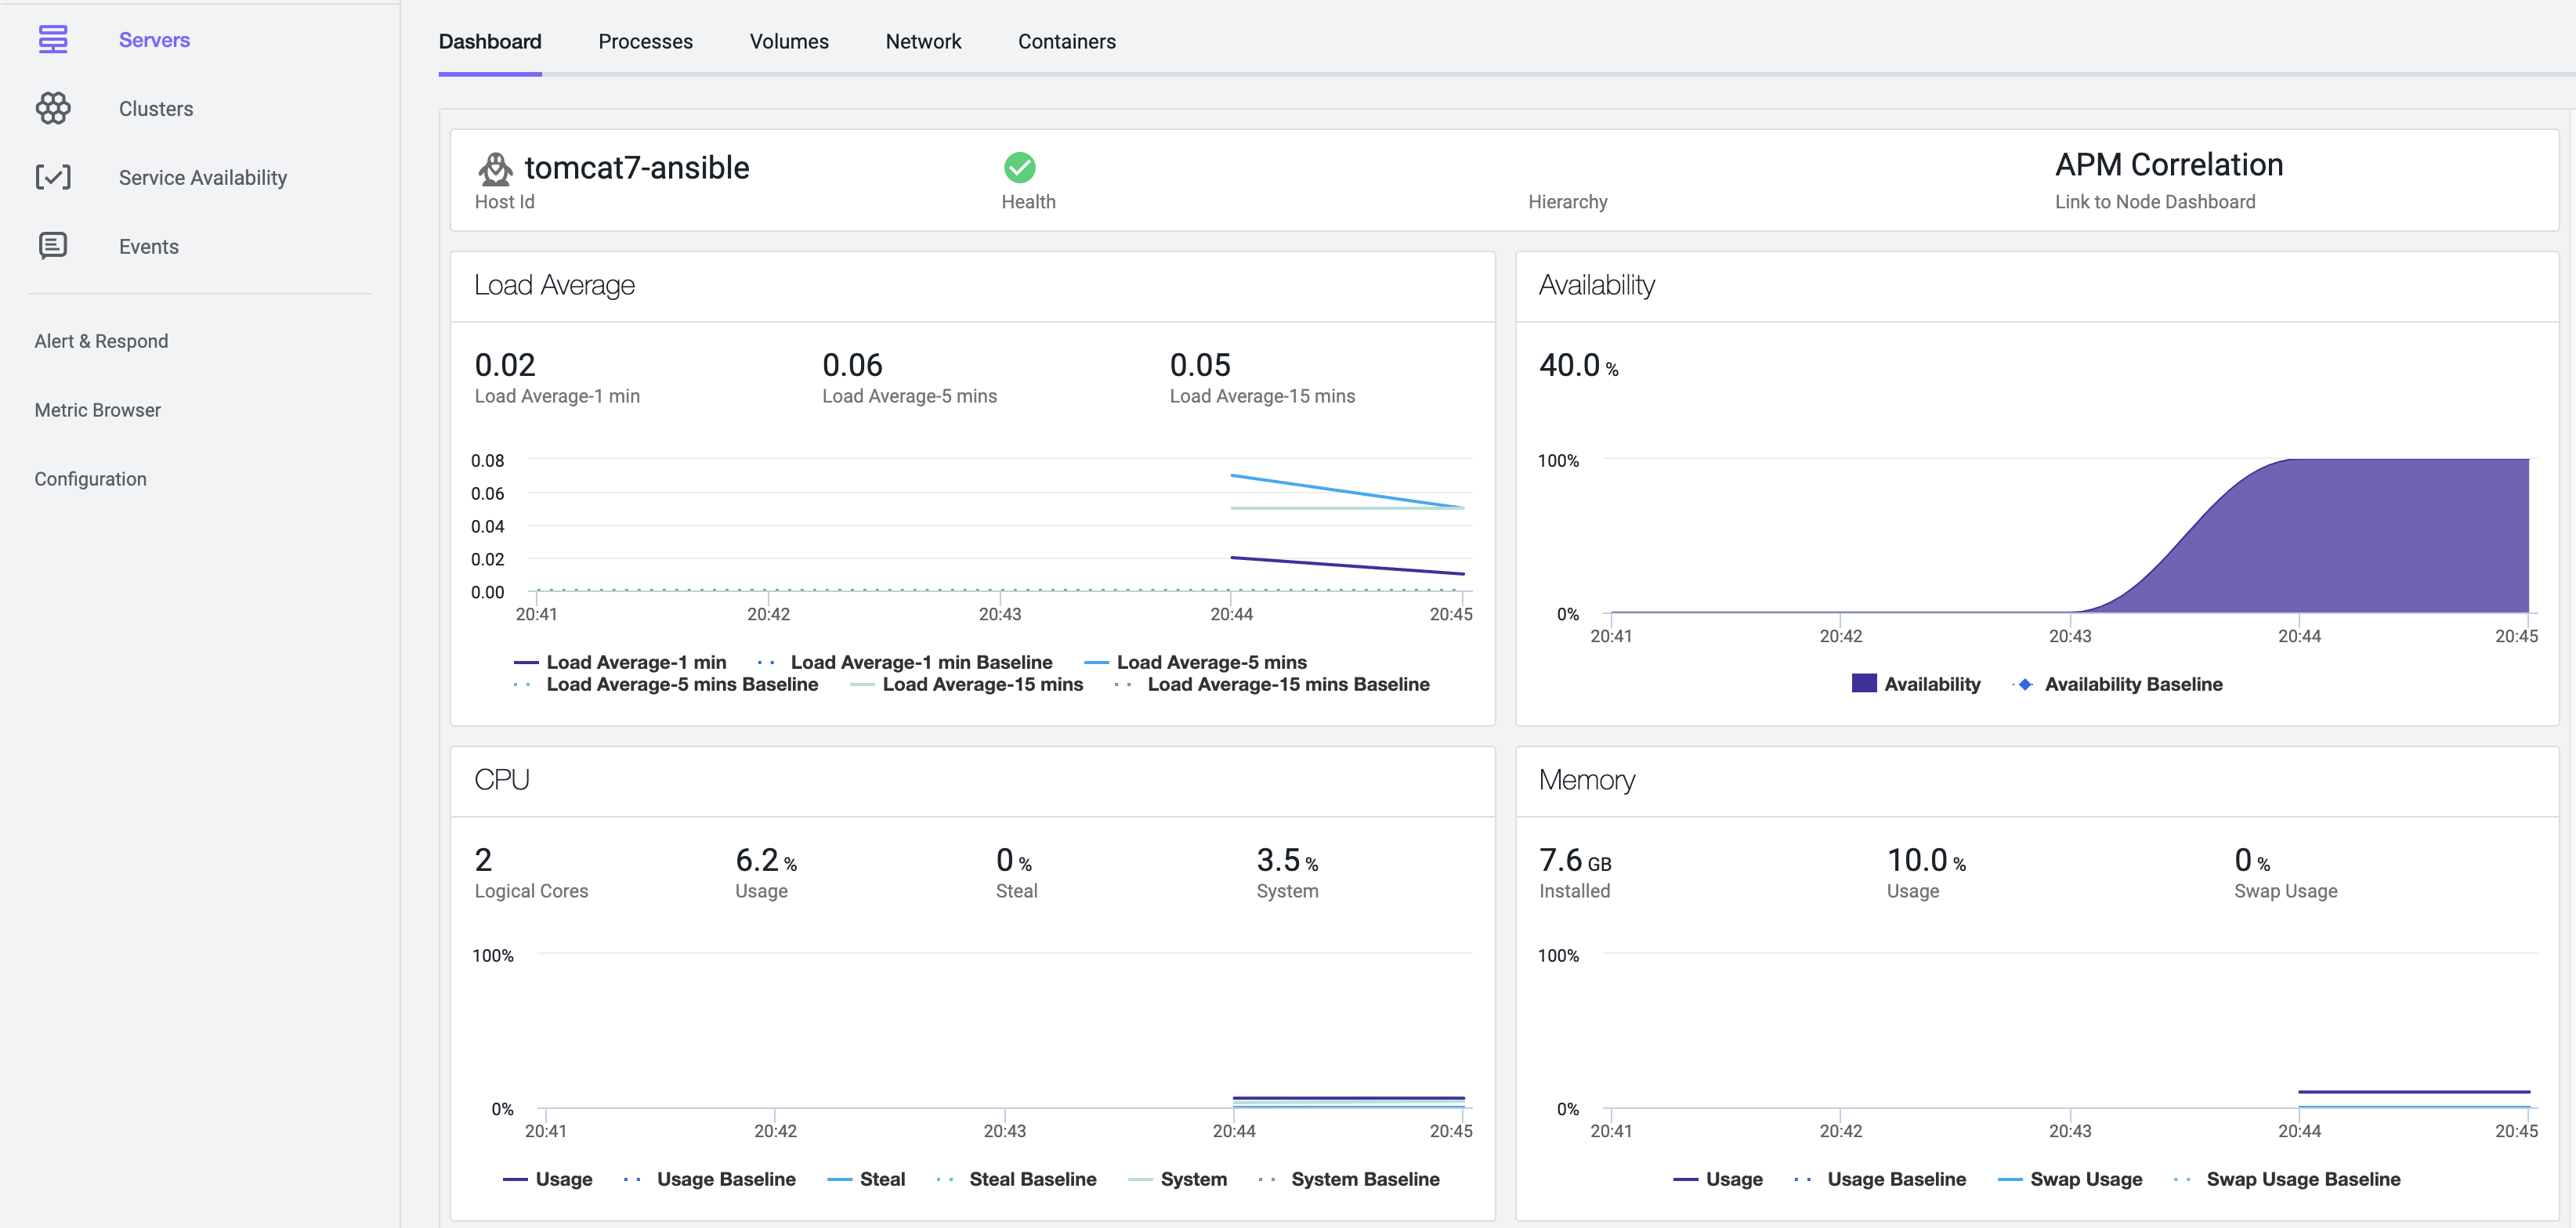This screenshot has width=2576, height=1228.
Task: Click the Servers stack icon in sidebar
Action: coord(53,40)
